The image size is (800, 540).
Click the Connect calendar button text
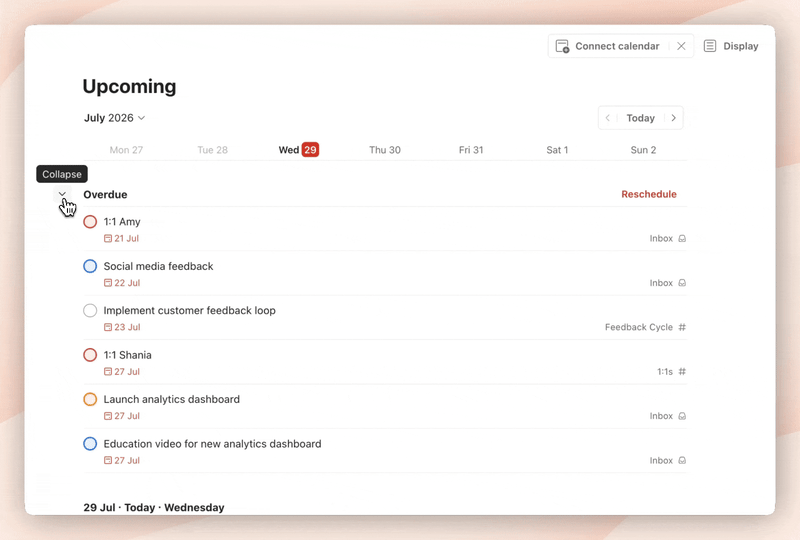click(x=617, y=46)
